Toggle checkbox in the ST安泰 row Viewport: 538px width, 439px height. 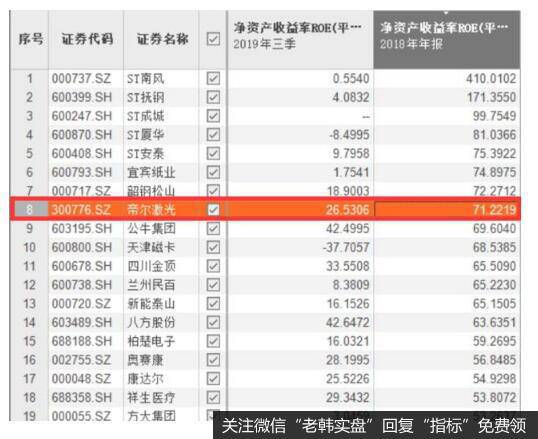click(x=213, y=153)
